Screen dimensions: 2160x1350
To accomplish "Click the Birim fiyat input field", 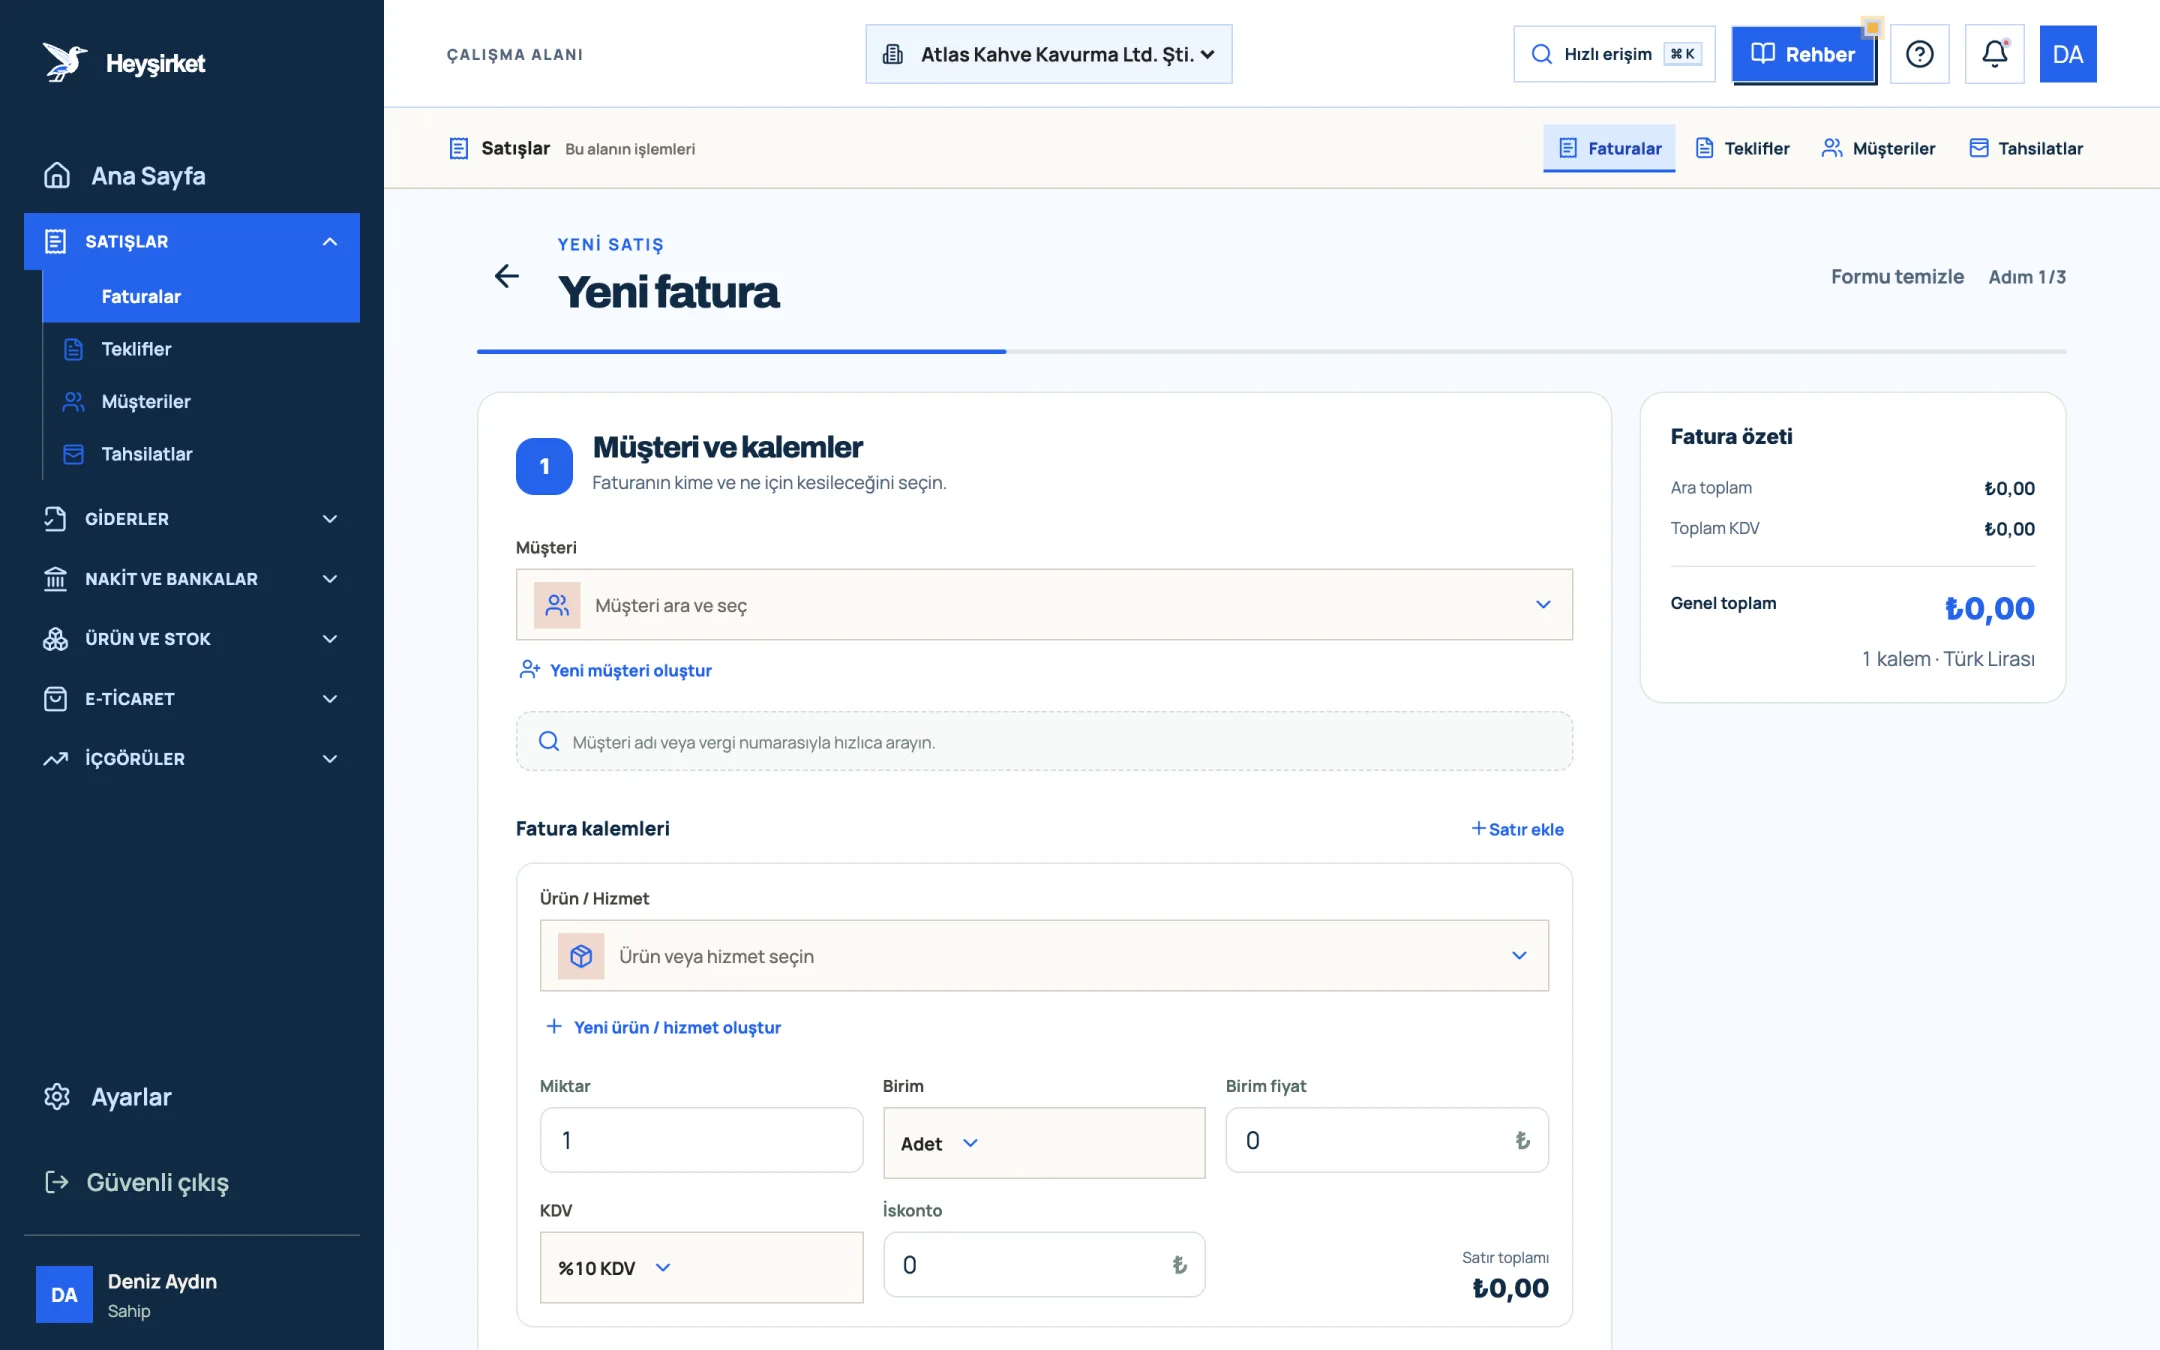I will click(1387, 1140).
